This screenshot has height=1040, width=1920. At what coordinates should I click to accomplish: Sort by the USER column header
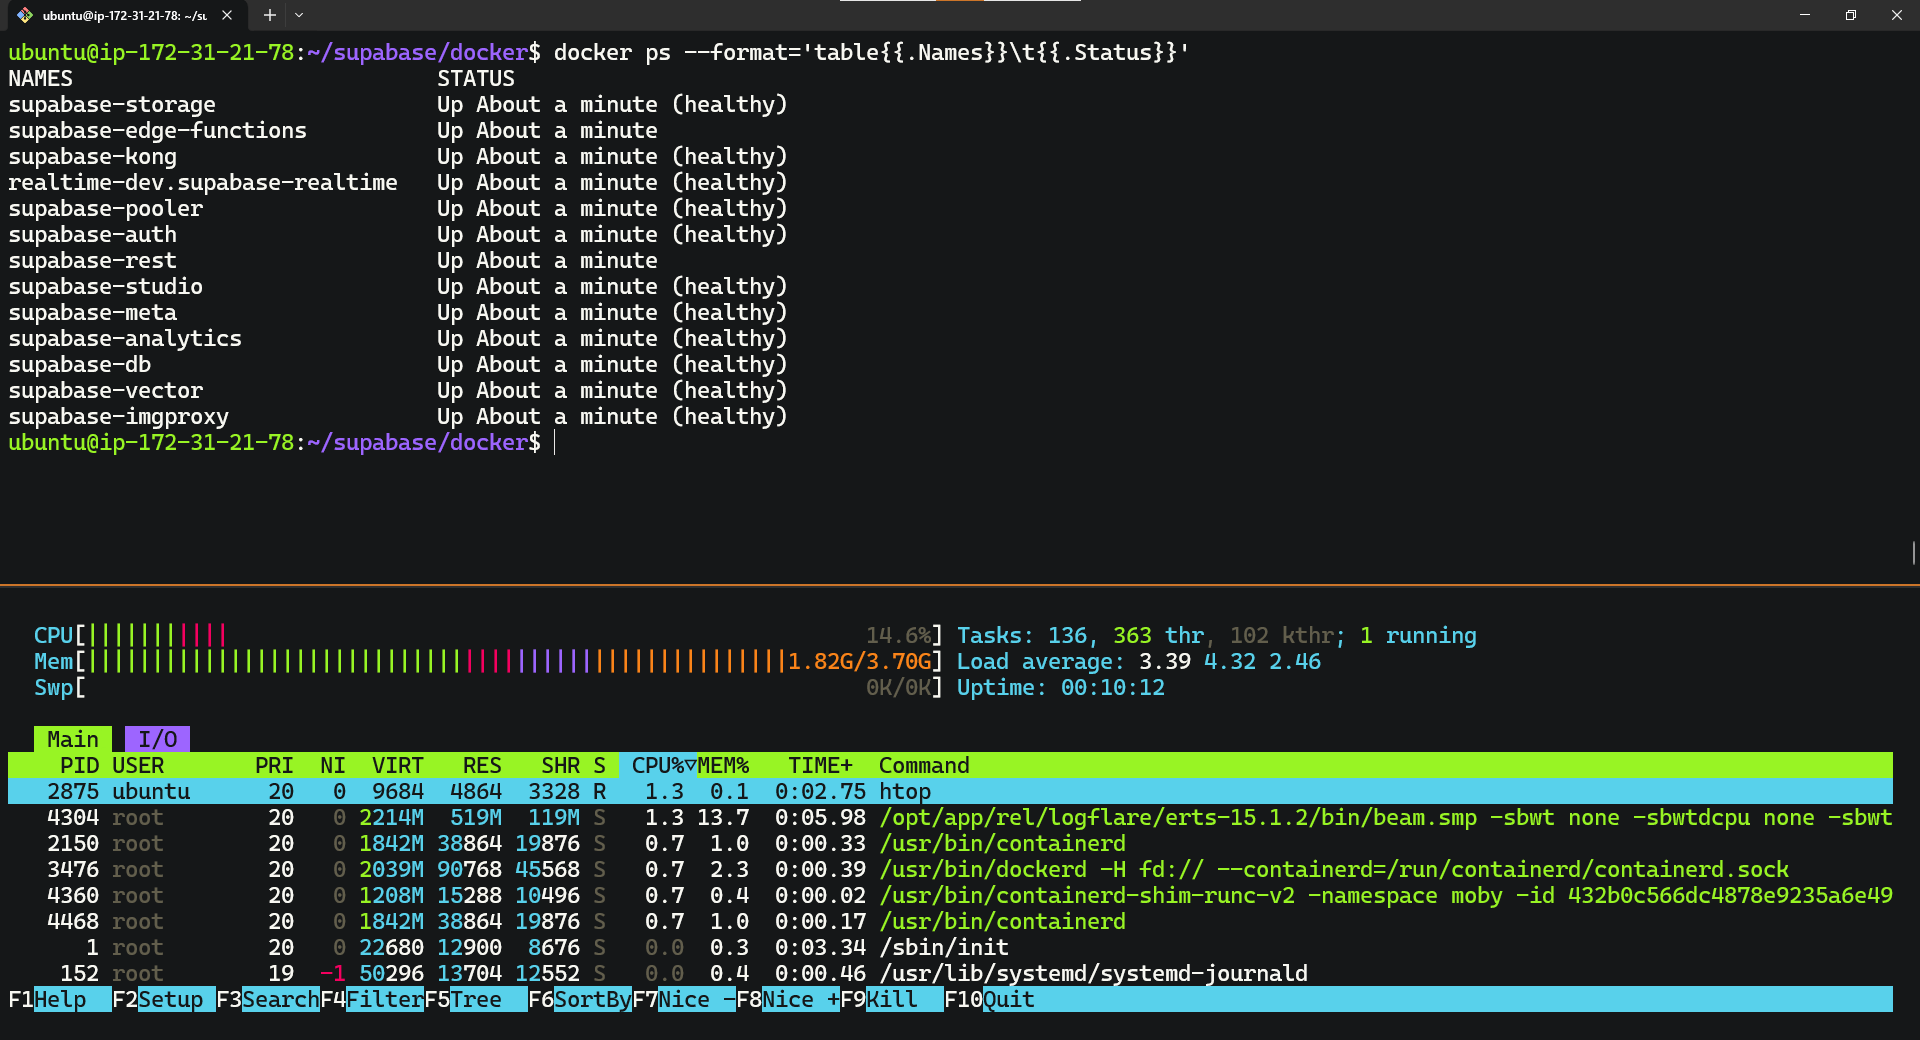pyautogui.click(x=138, y=765)
